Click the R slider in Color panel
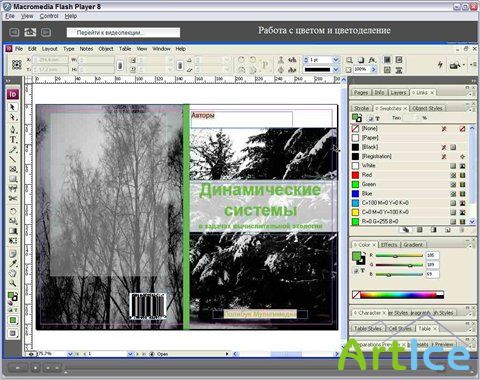Image resolution: width=480 pixels, height=380 pixels. click(x=399, y=256)
